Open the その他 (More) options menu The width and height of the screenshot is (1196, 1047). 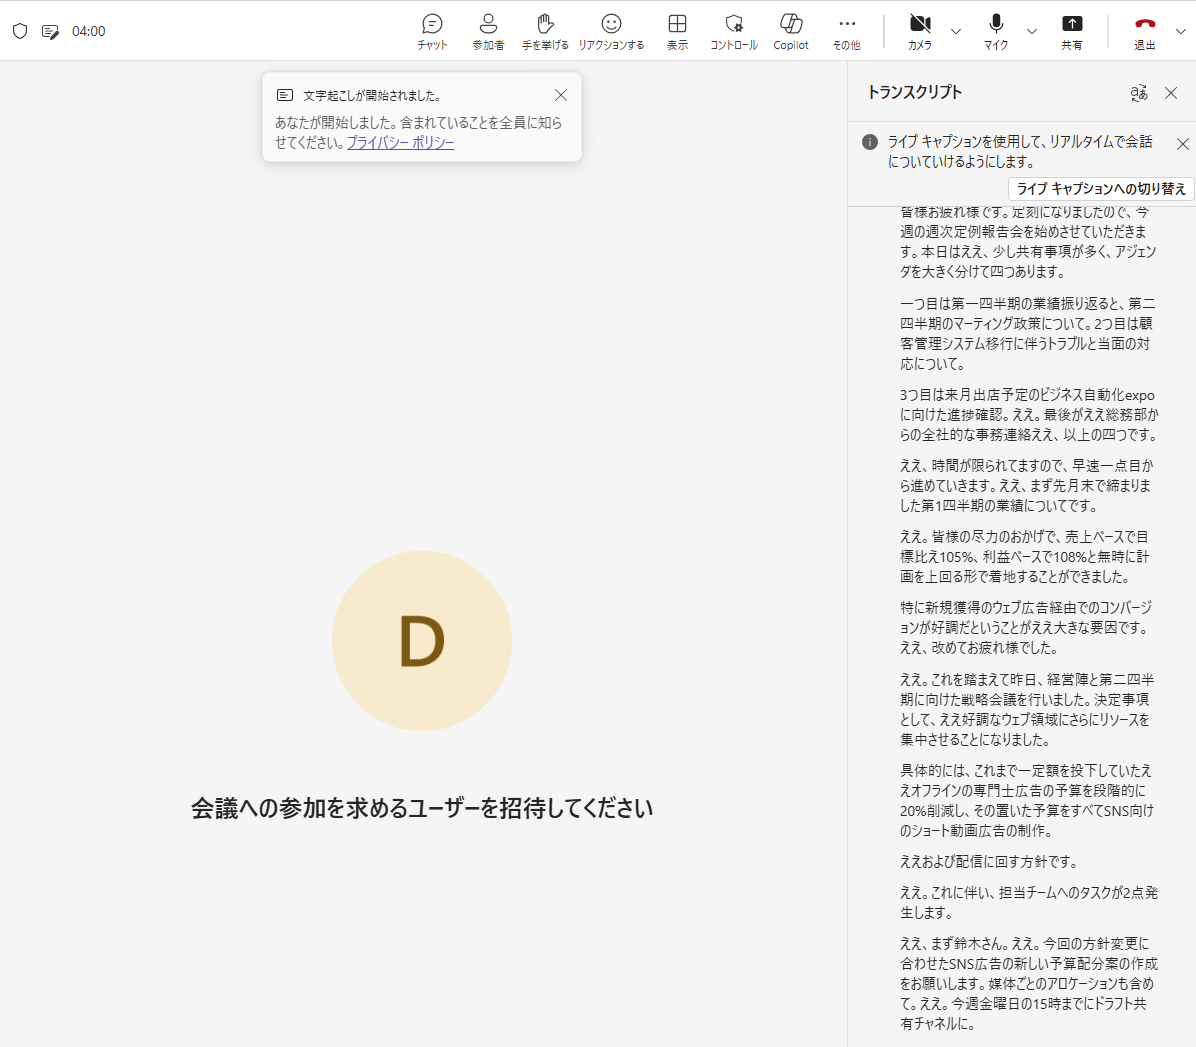pyautogui.click(x=847, y=31)
